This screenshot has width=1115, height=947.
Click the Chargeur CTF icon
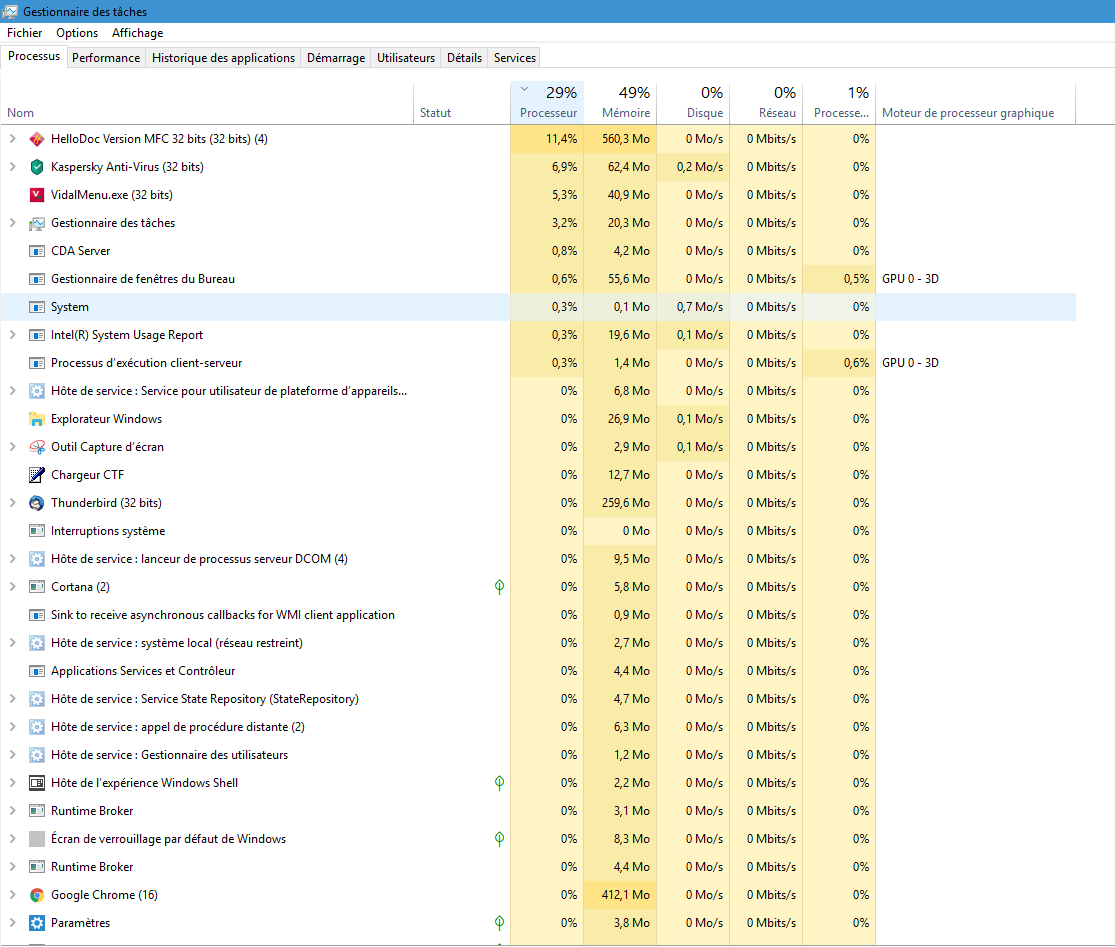coord(37,475)
